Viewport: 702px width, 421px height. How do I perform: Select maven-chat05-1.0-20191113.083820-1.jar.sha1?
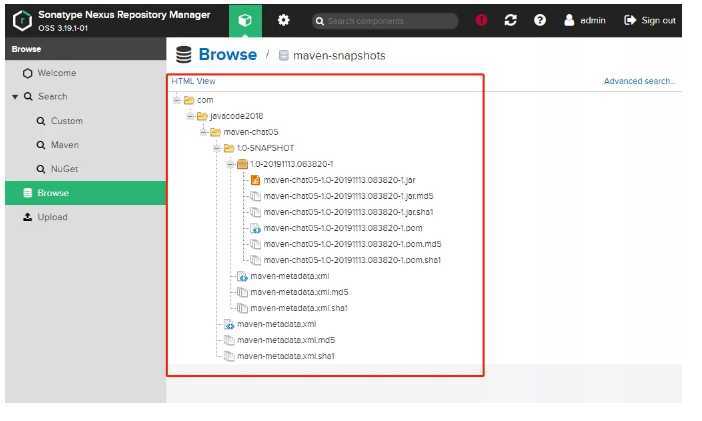point(348,212)
